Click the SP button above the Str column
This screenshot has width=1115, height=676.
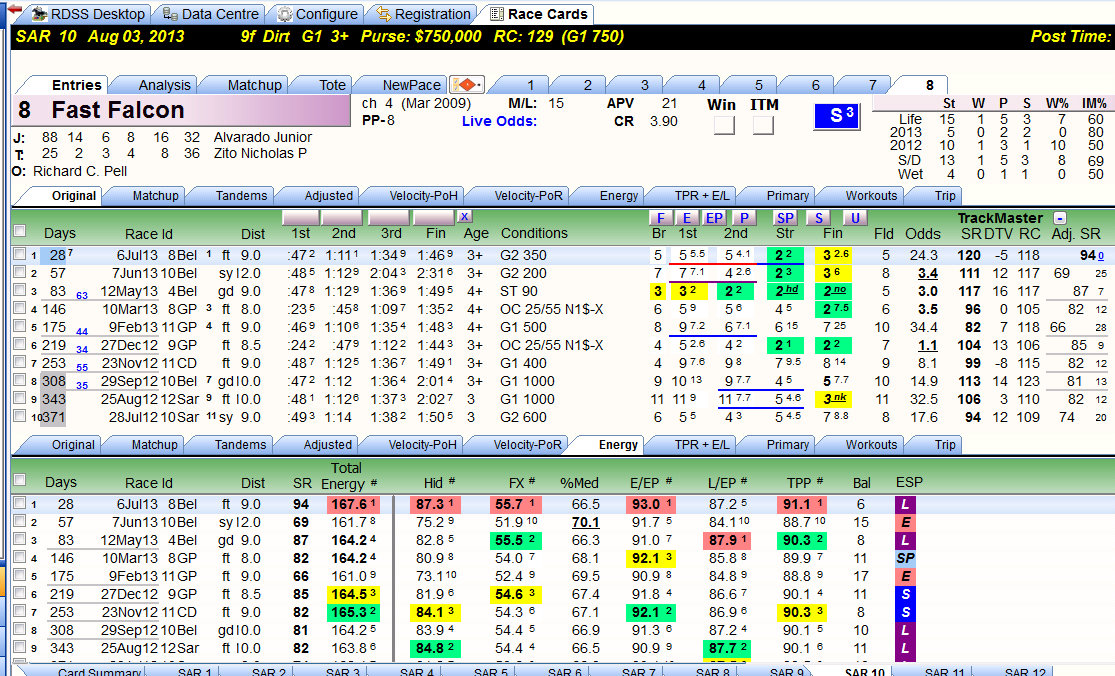(x=784, y=218)
